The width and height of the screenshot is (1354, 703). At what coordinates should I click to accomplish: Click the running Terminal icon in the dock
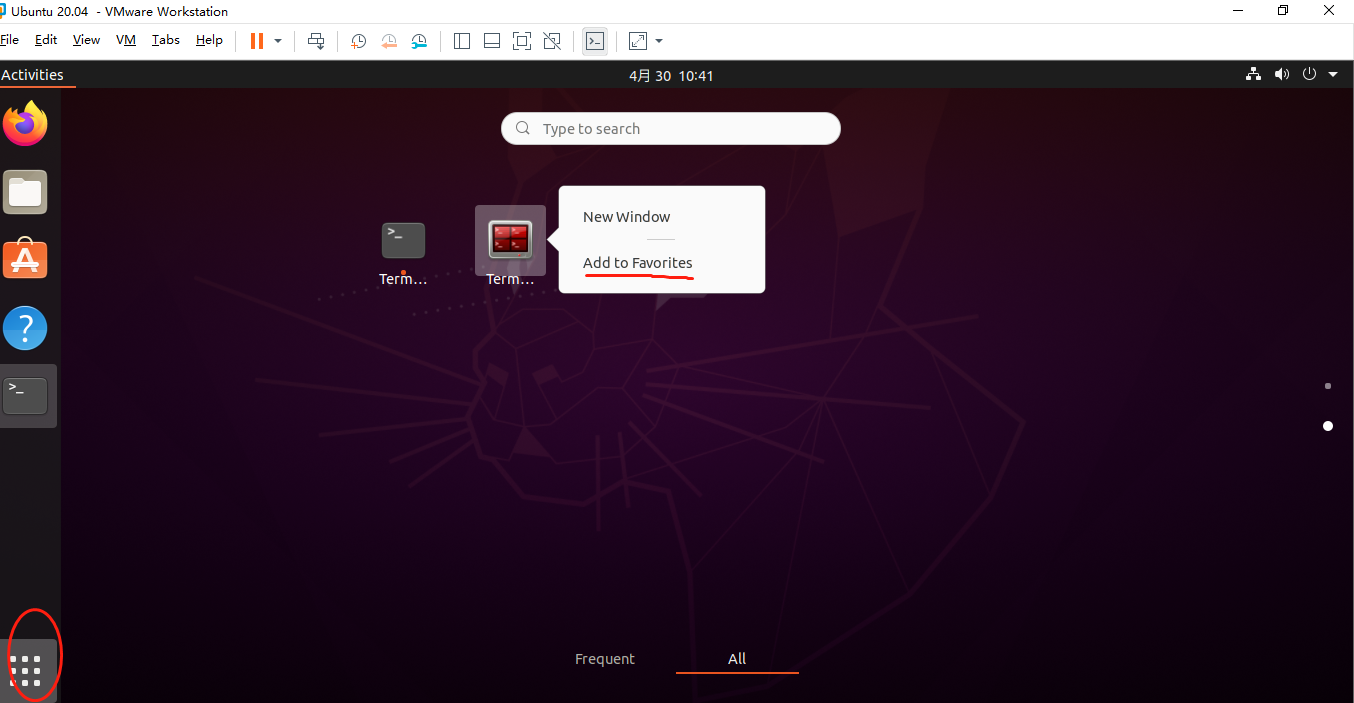pyautogui.click(x=26, y=396)
